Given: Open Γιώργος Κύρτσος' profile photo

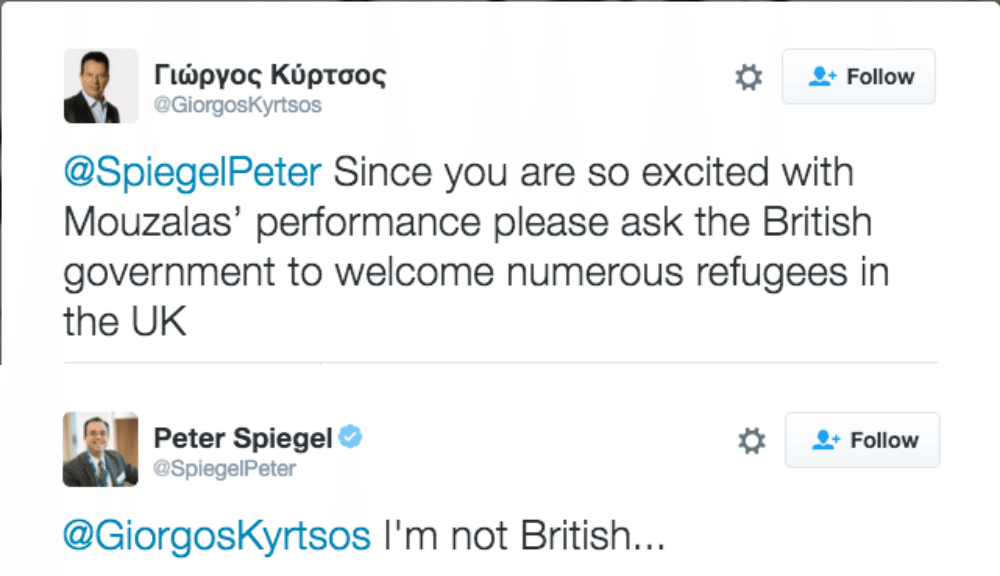Looking at the screenshot, I should pyautogui.click(x=100, y=86).
